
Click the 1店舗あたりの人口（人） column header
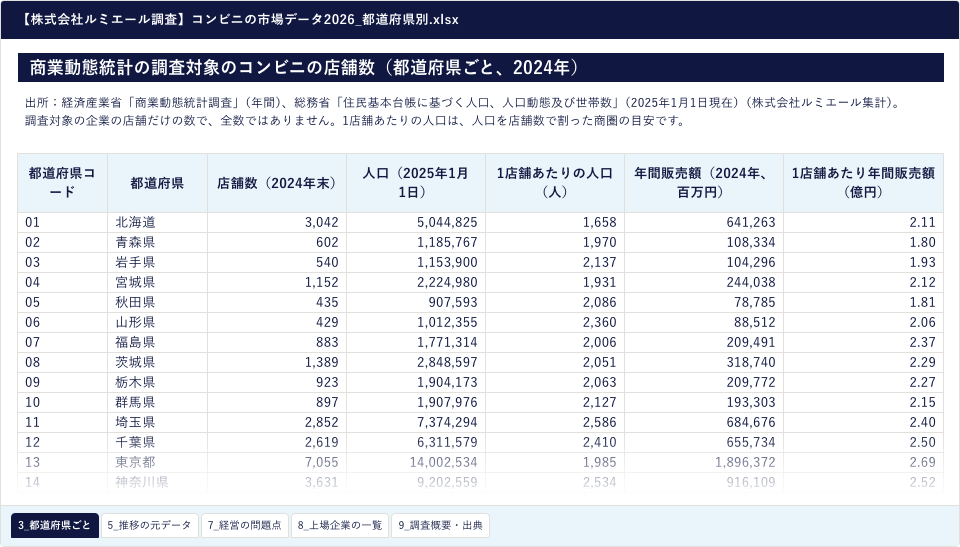(555, 183)
